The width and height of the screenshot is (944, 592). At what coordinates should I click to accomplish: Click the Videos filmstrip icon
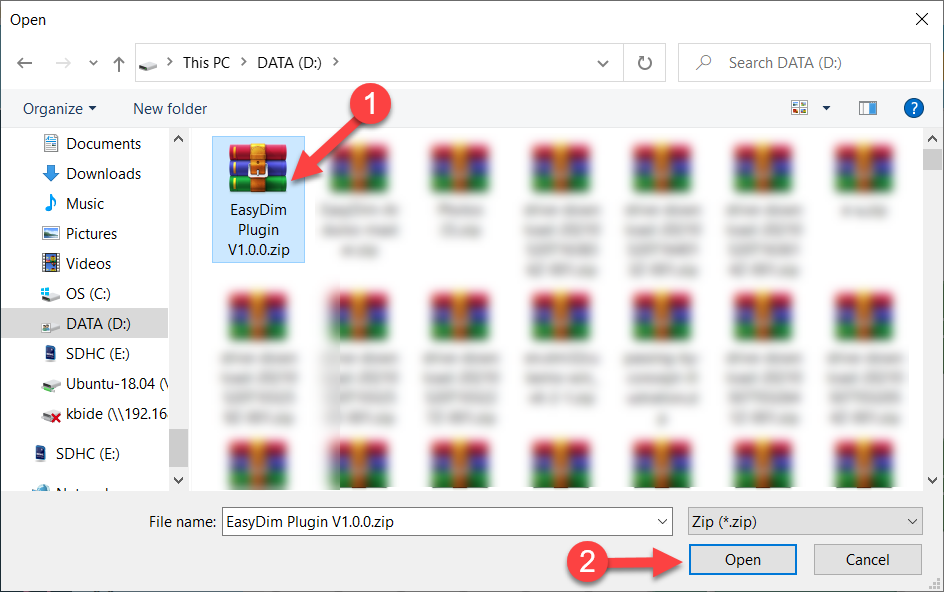(51, 263)
